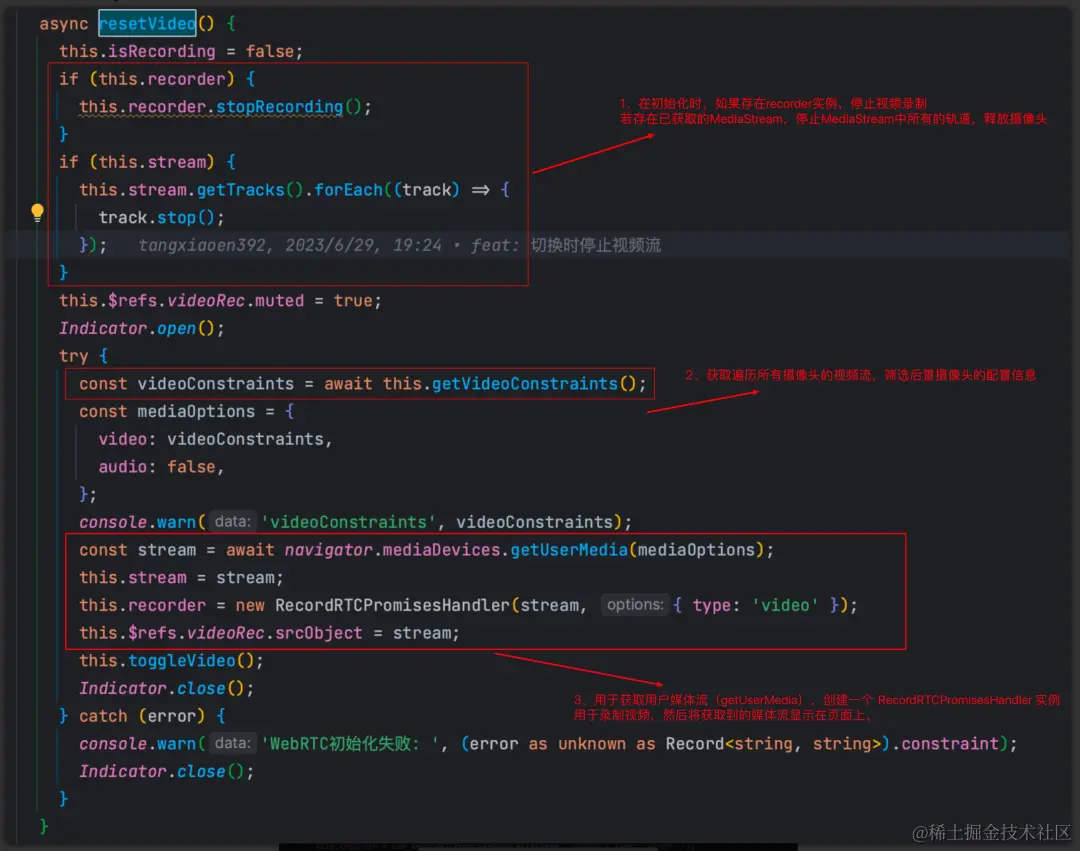The height and width of the screenshot is (851, 1080).
Task: Click data: hint before 'videoConstraints' string
Action: click(233, 522)
